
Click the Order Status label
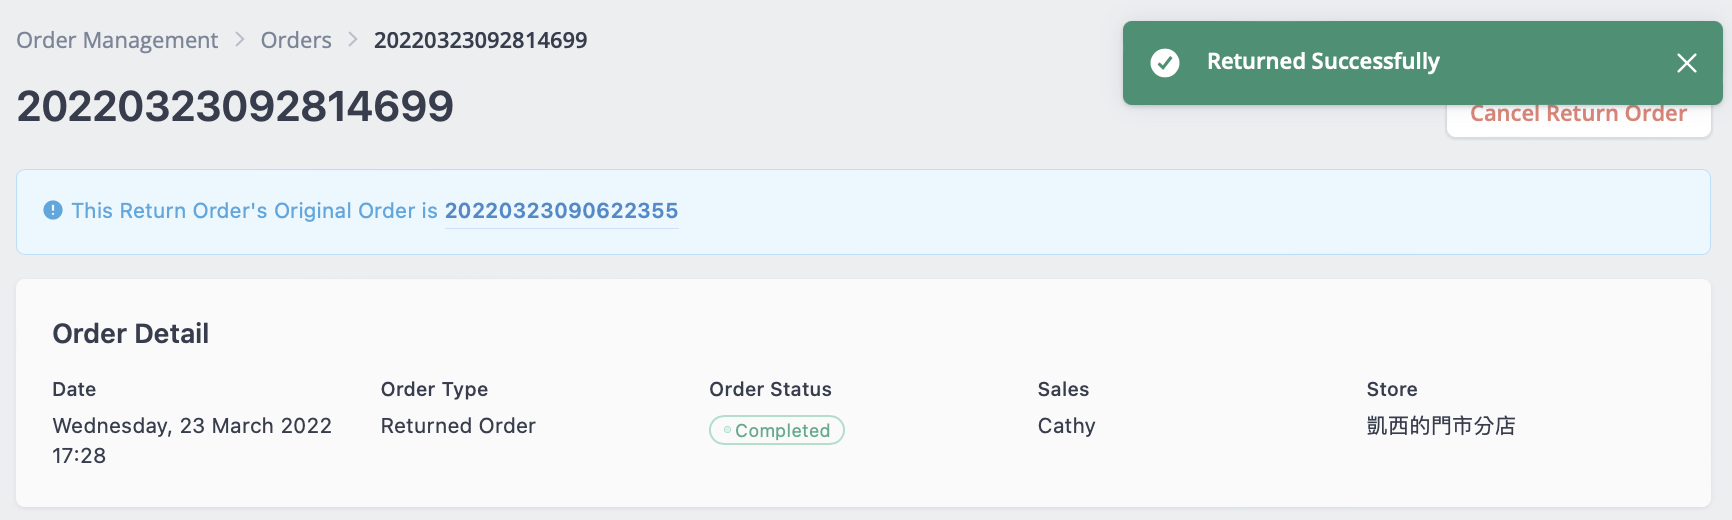click(x=770, y=389)
